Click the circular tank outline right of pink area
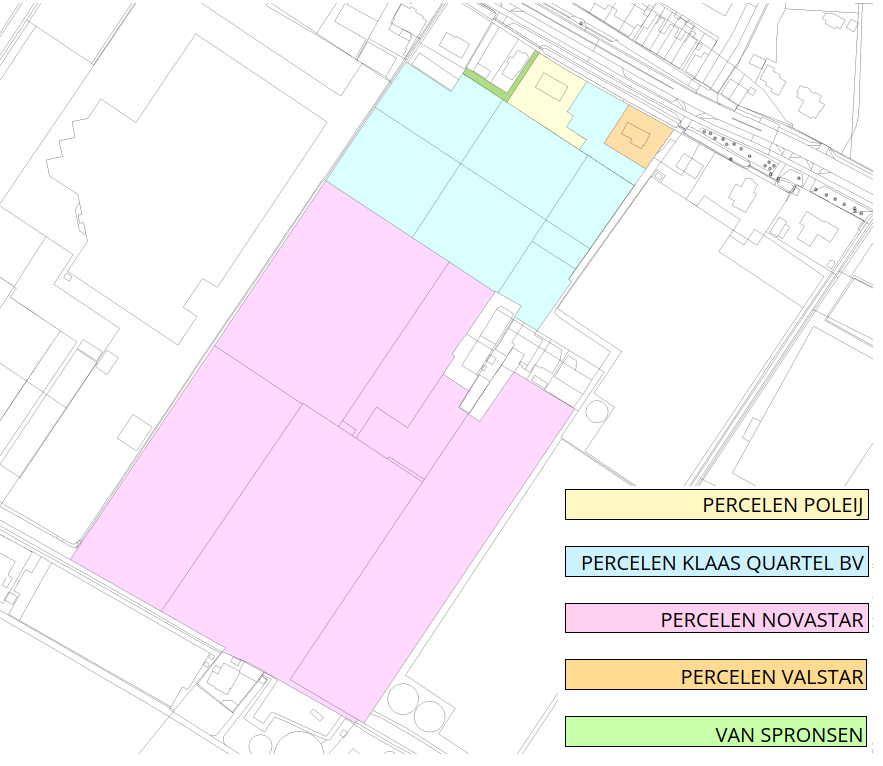Image resolution: width=883 pixels, height=766 pixels. (597, 411)
